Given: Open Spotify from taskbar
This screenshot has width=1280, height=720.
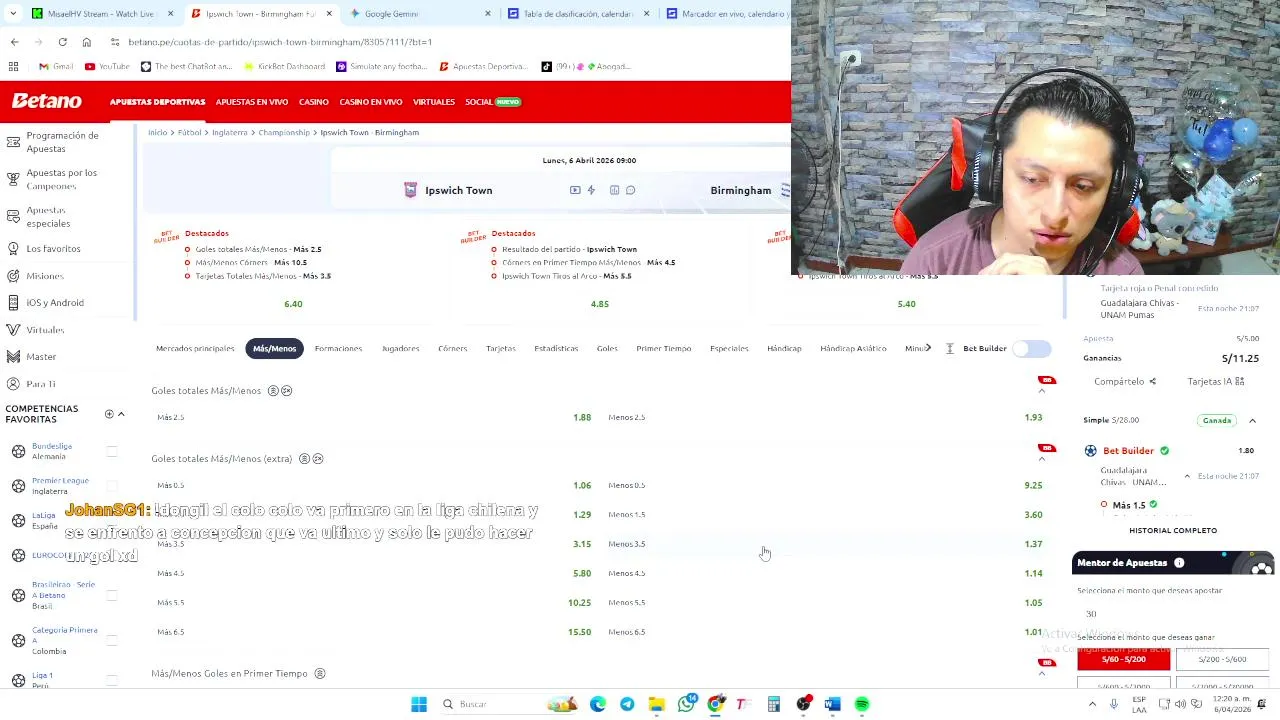Looking at the screenshot, I should coord(862,704).
